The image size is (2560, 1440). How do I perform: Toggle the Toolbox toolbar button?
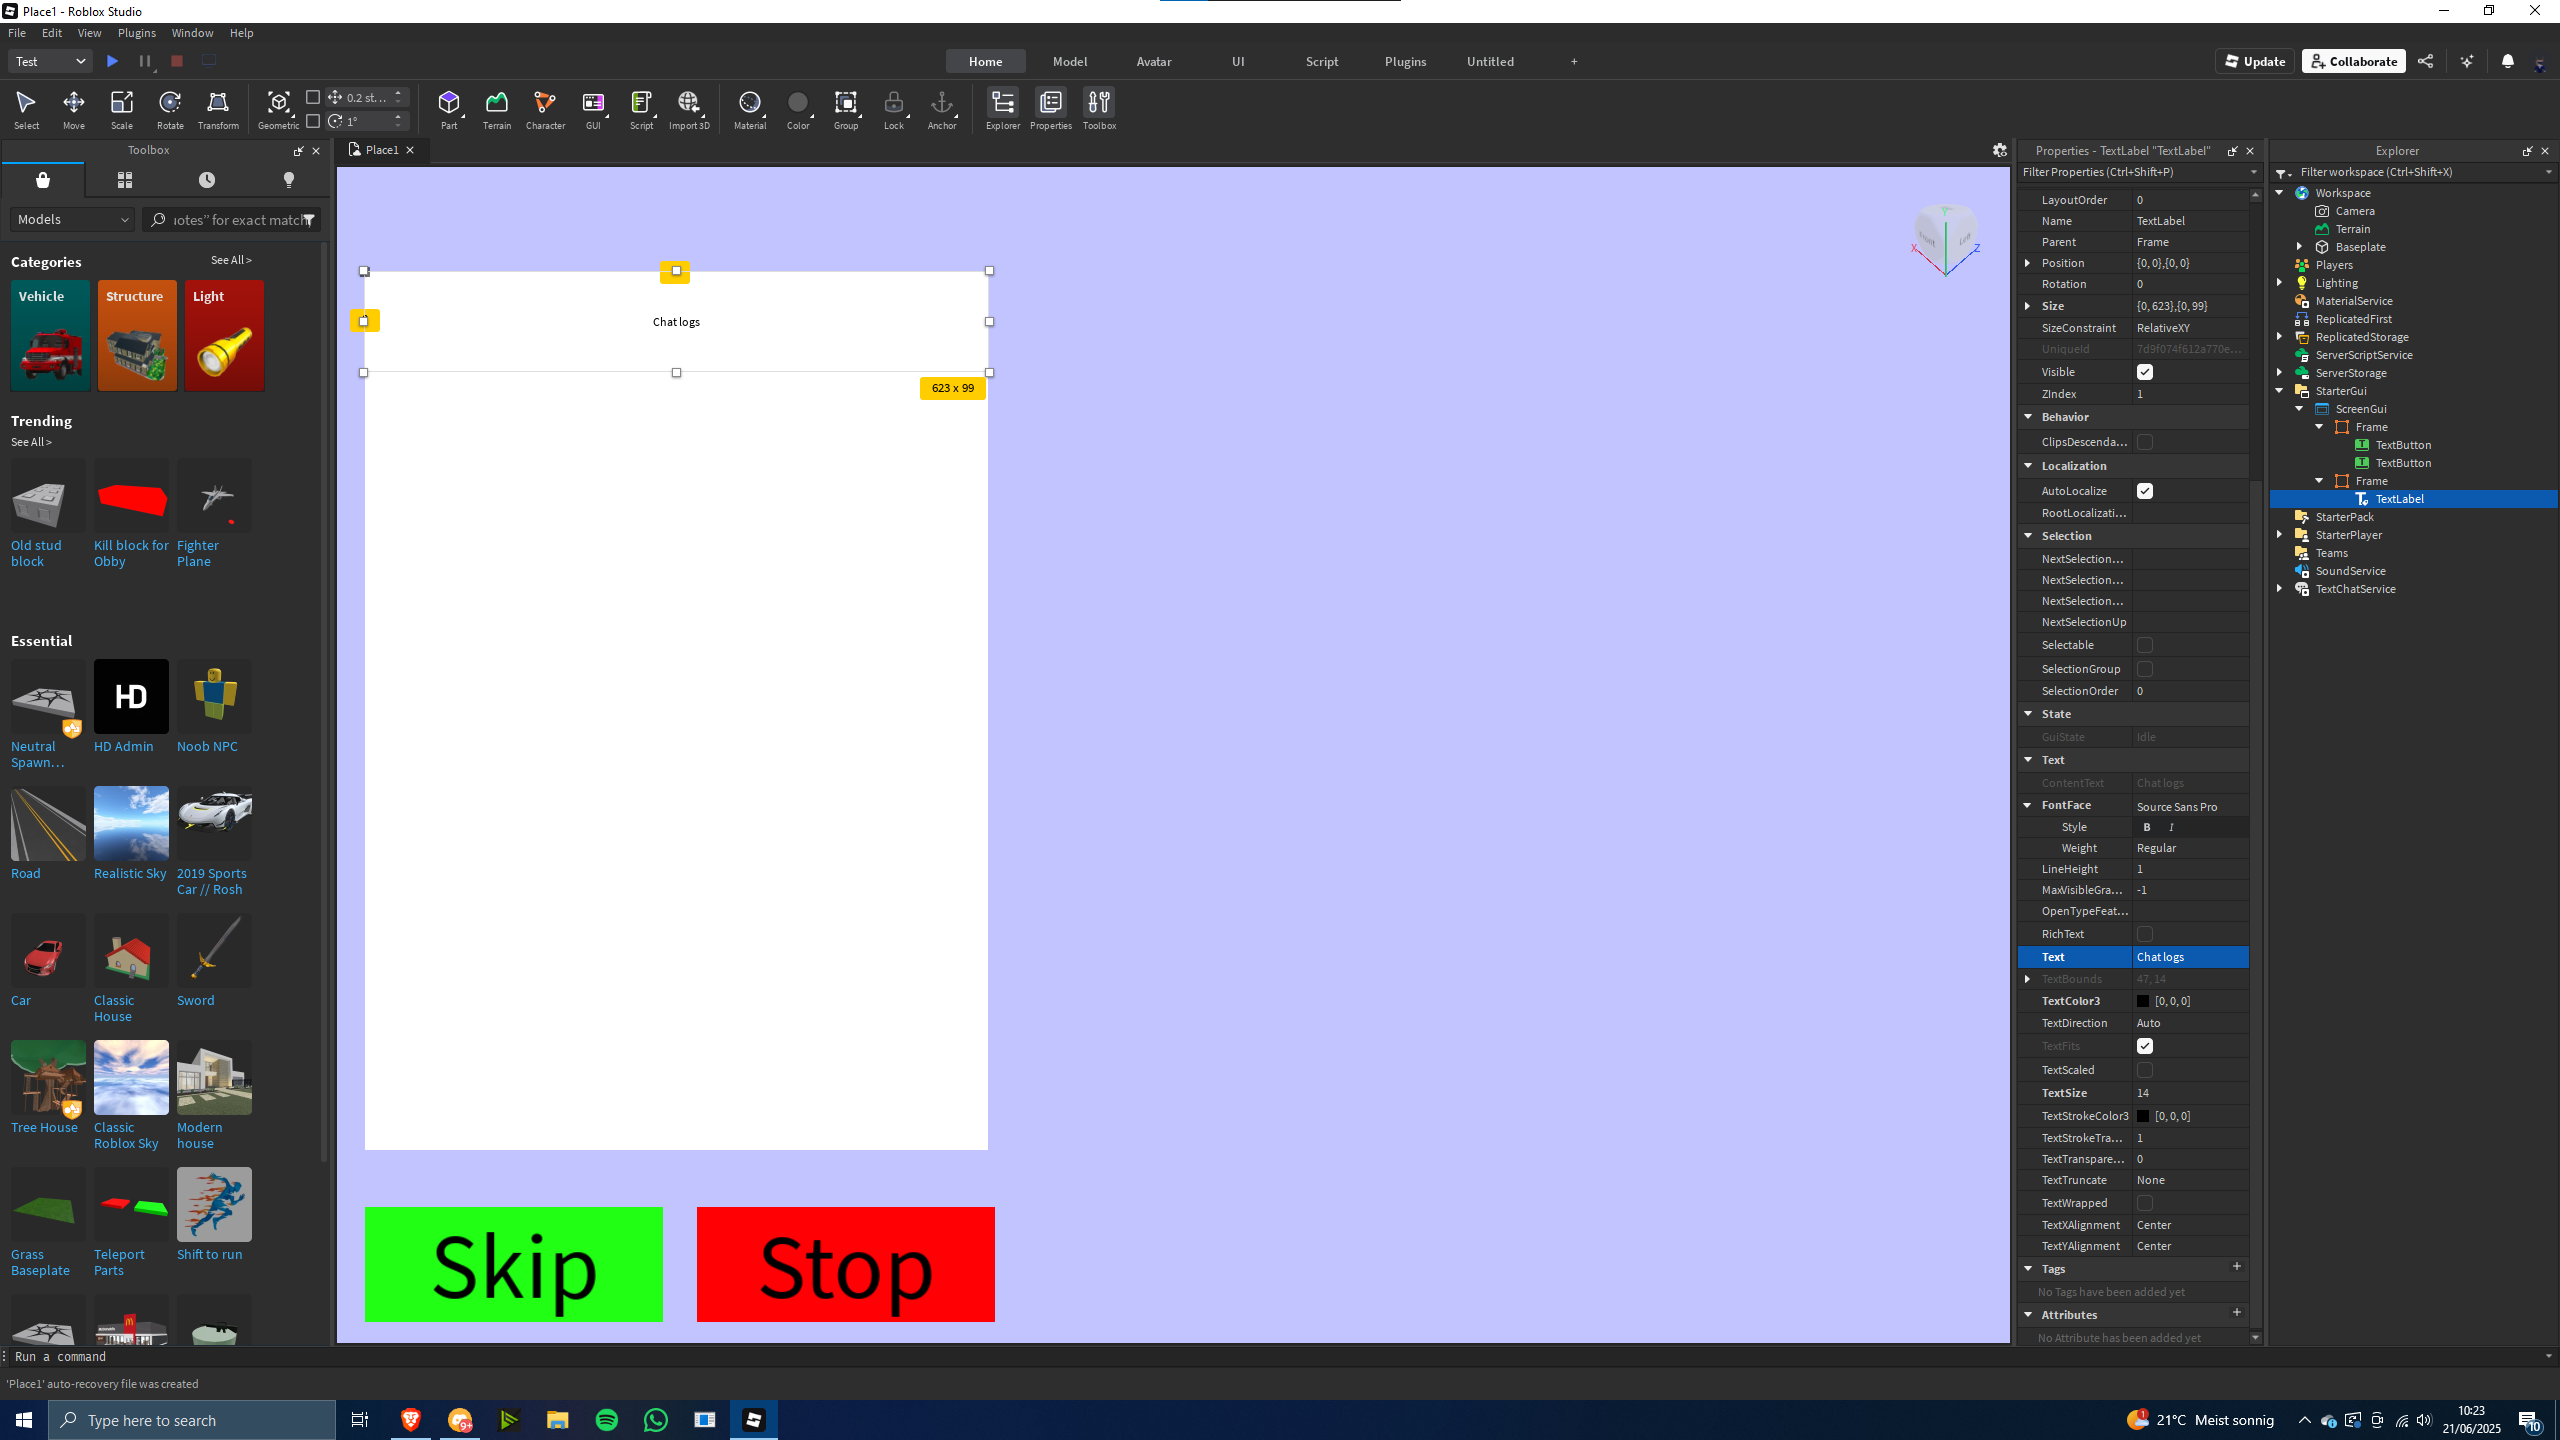click(1099, 109)
